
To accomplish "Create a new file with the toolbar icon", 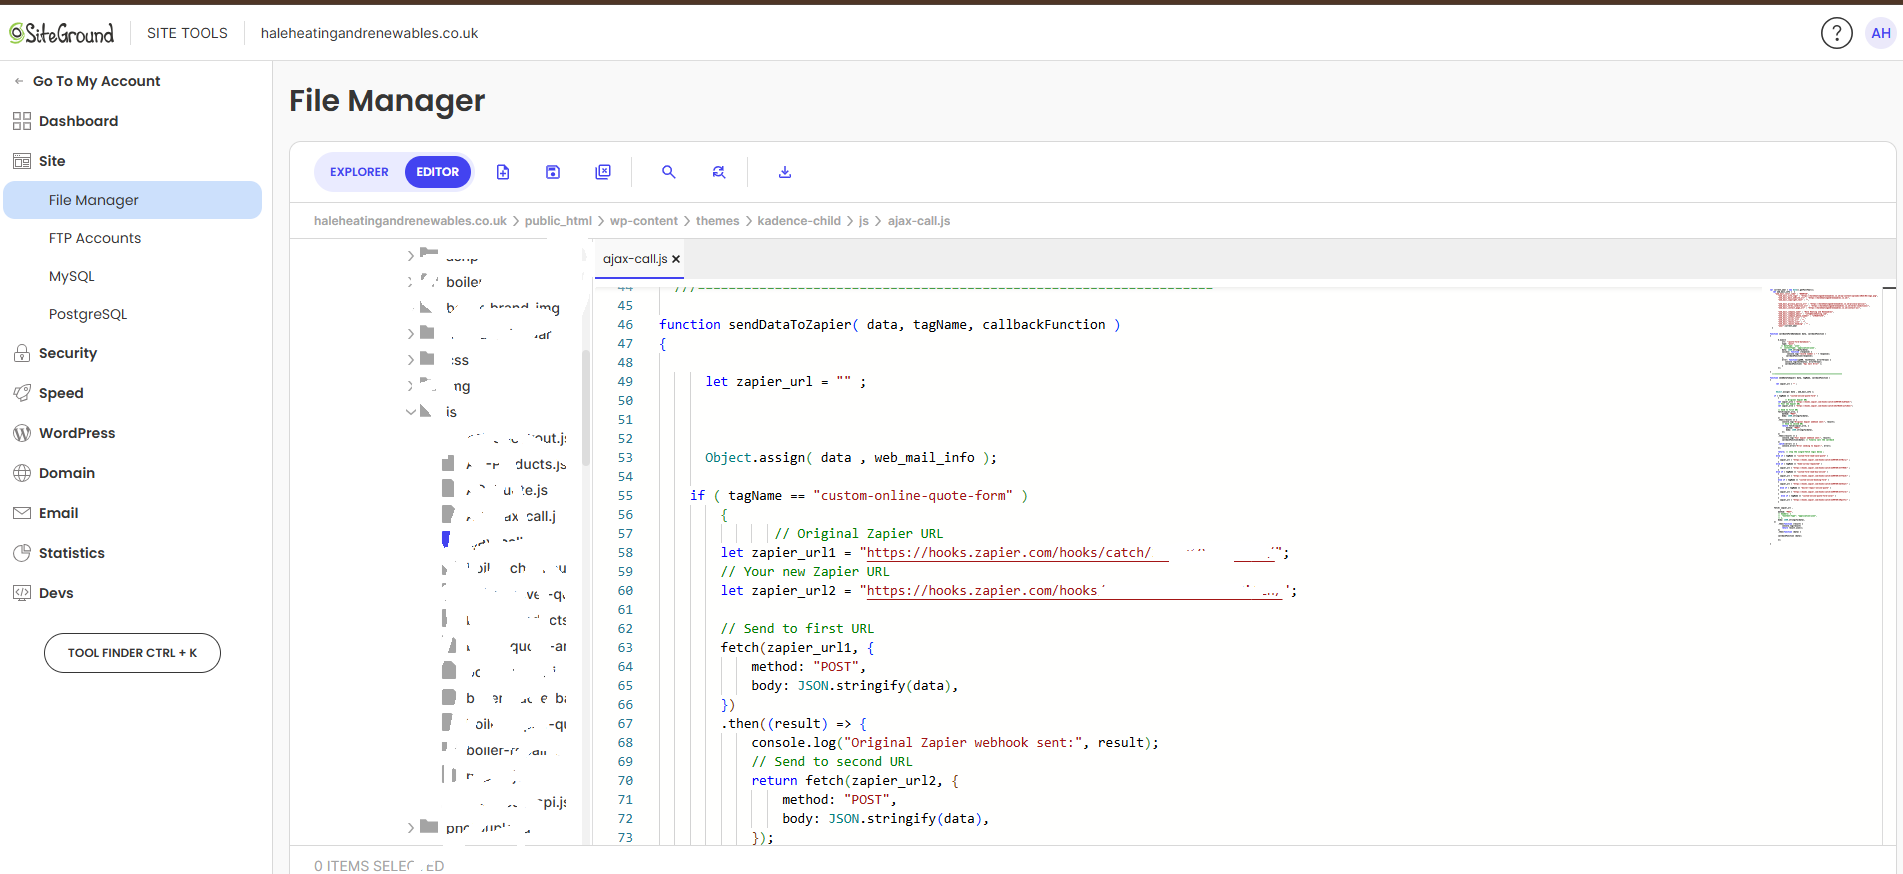I will click(x=503, y=172).
